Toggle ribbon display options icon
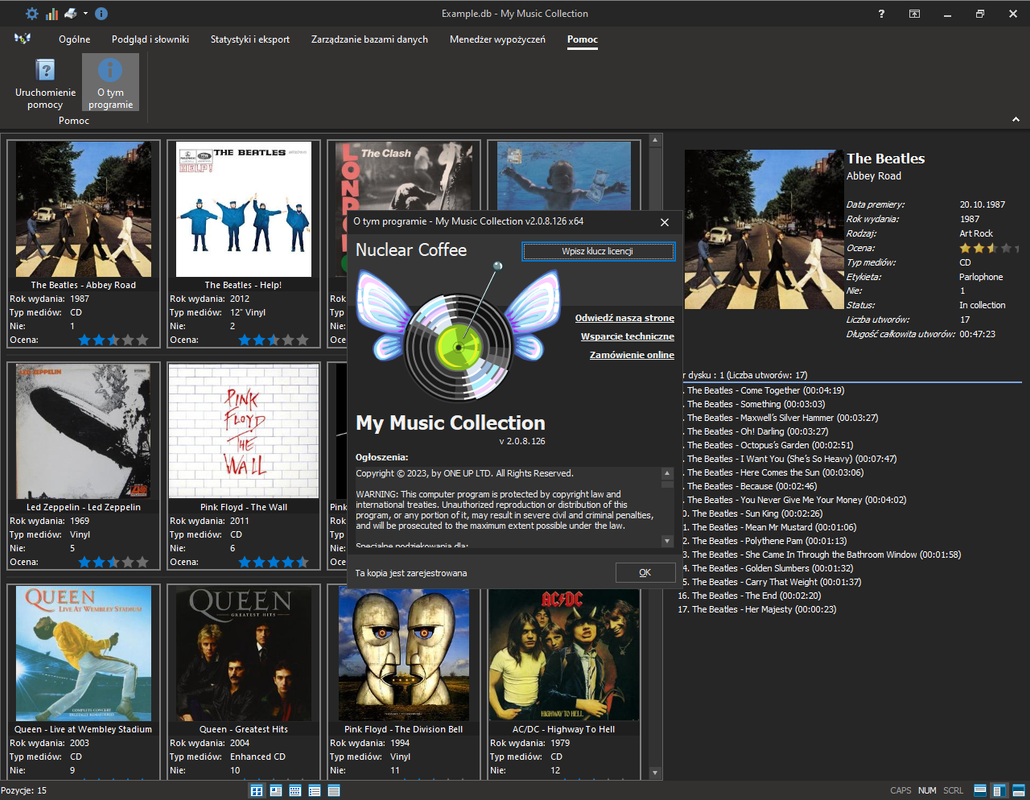 pyautogui.click(x=914, y=14)
